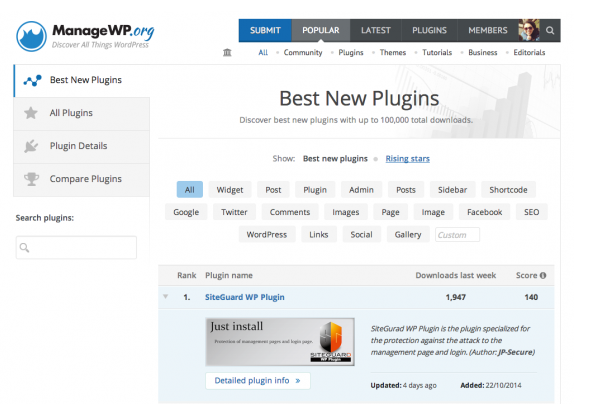Screen dimensions: 602x415
Task: Open the search magnifier in top navigation
Action: 550,30
